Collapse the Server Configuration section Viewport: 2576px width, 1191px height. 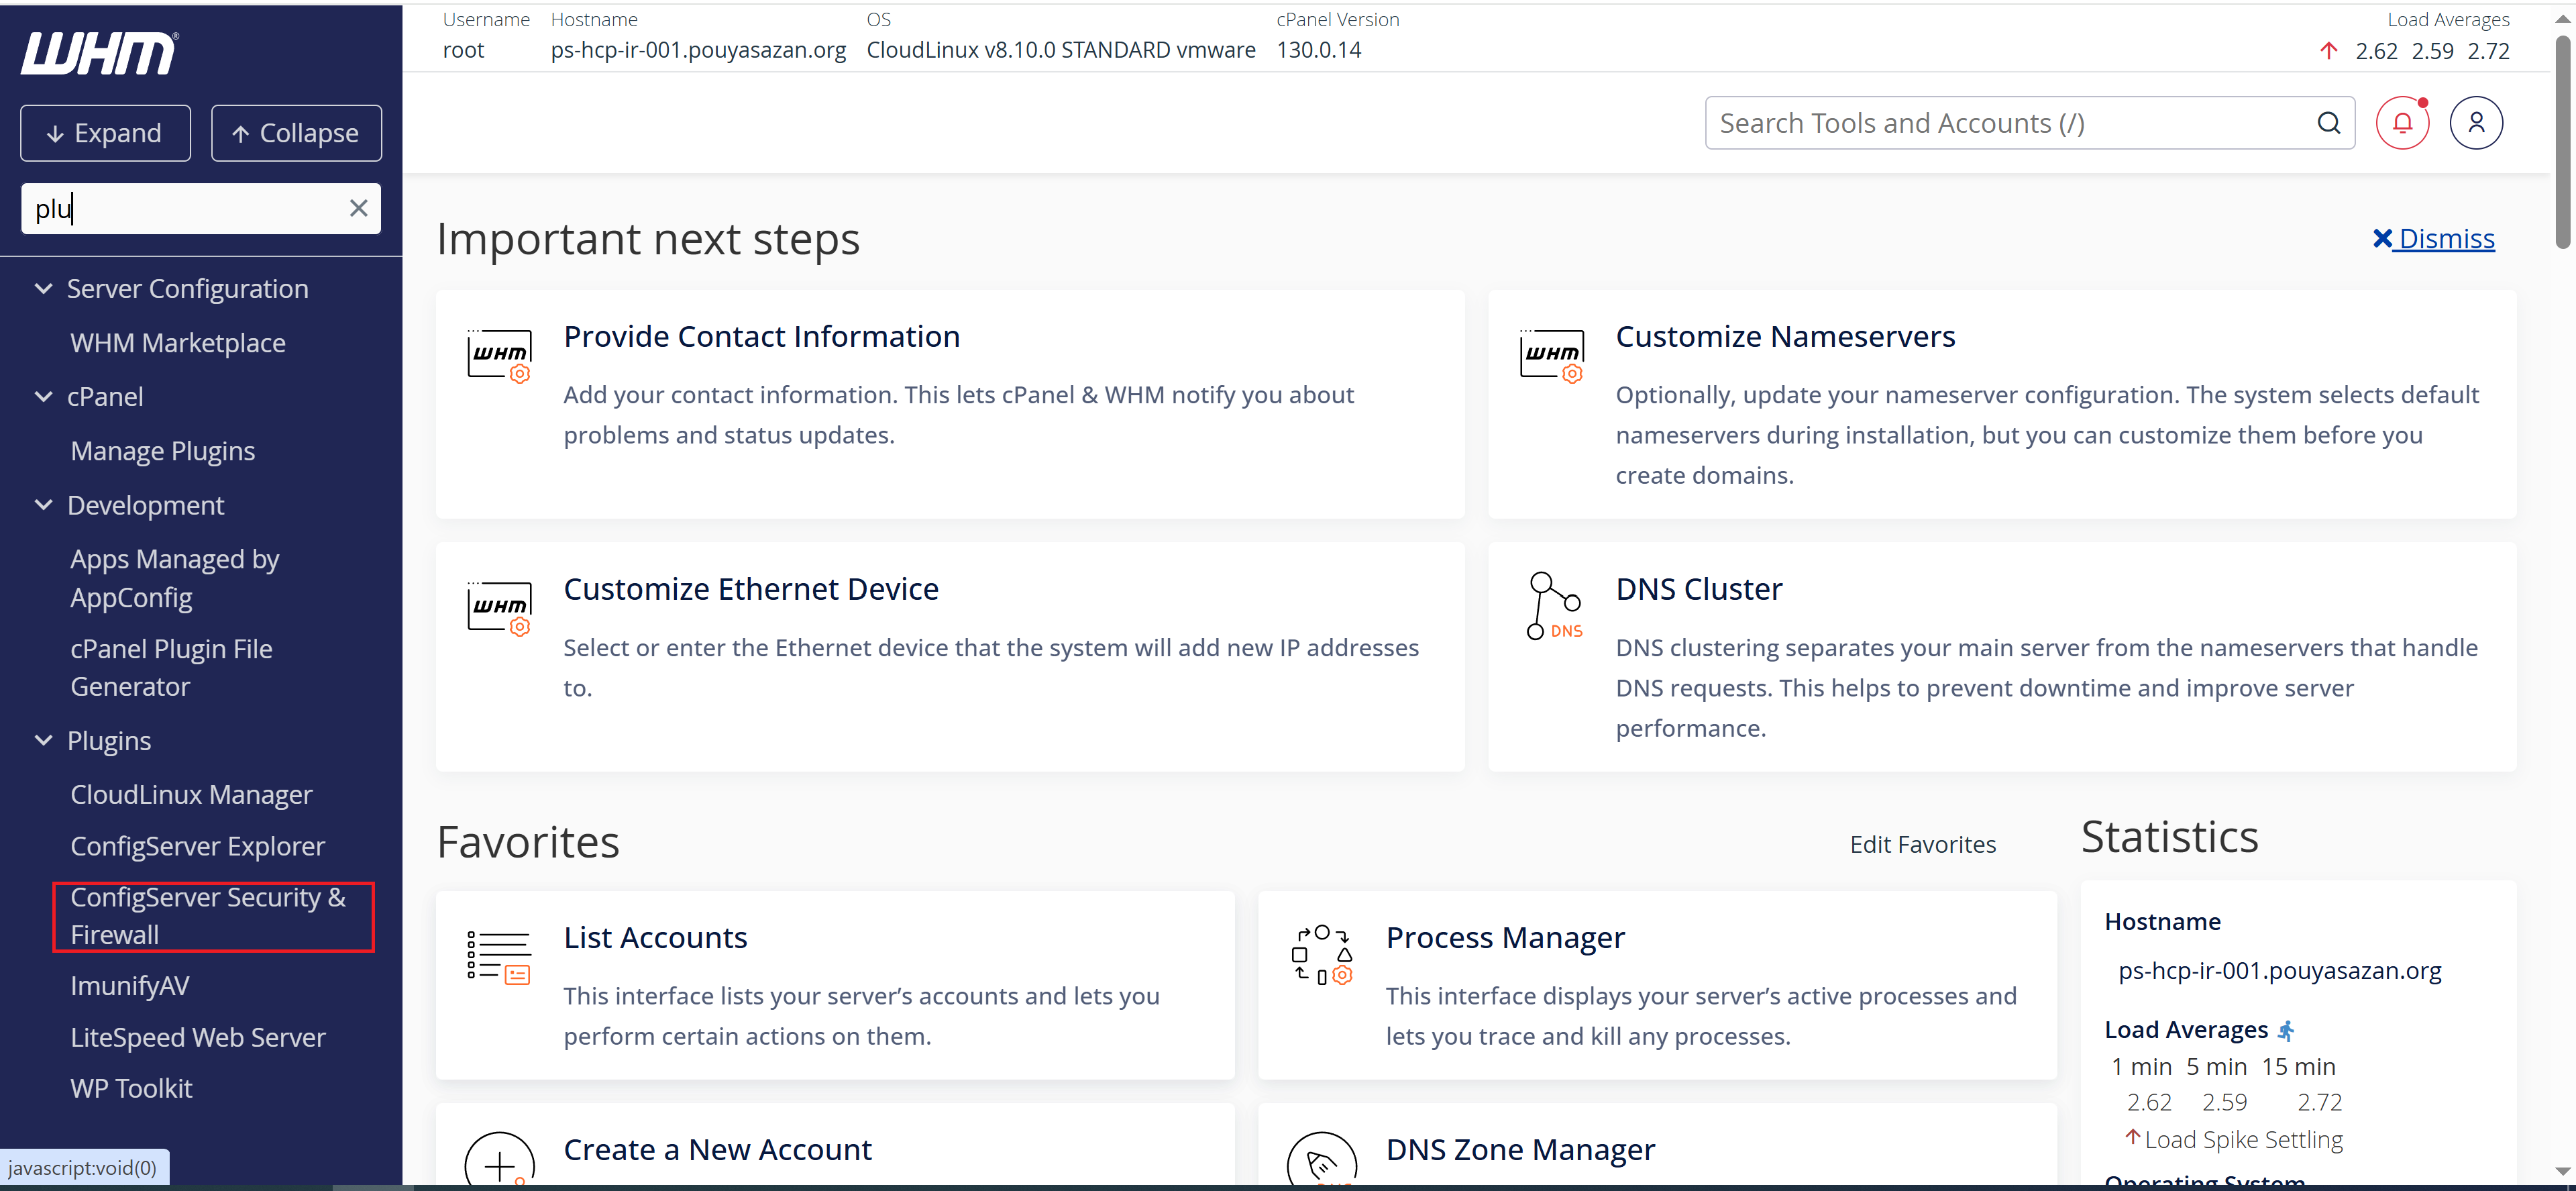click(x=44, y=289)
